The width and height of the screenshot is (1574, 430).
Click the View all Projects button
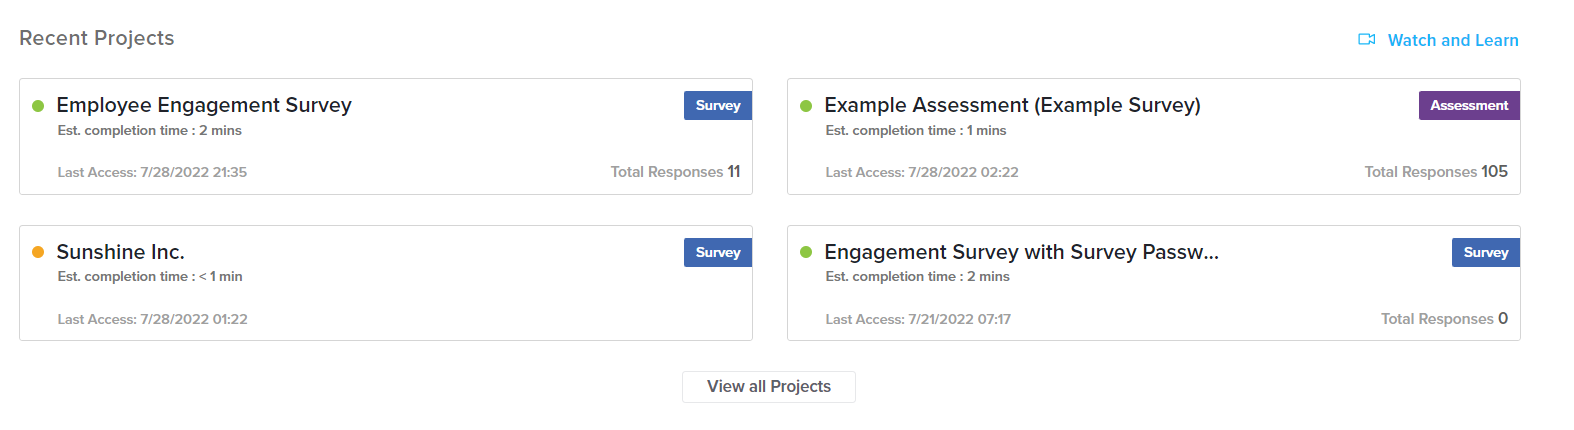[768, 387]
